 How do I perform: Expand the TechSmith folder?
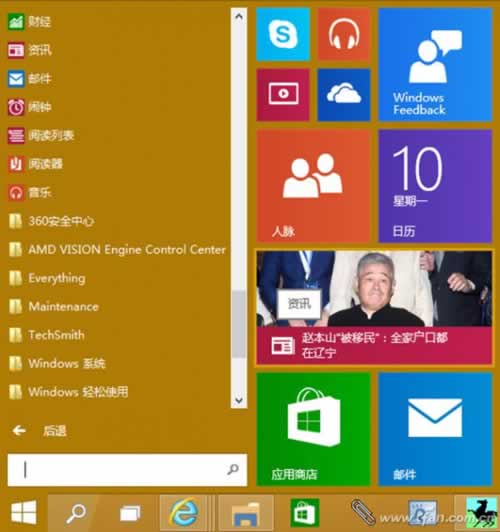[46, 335]
